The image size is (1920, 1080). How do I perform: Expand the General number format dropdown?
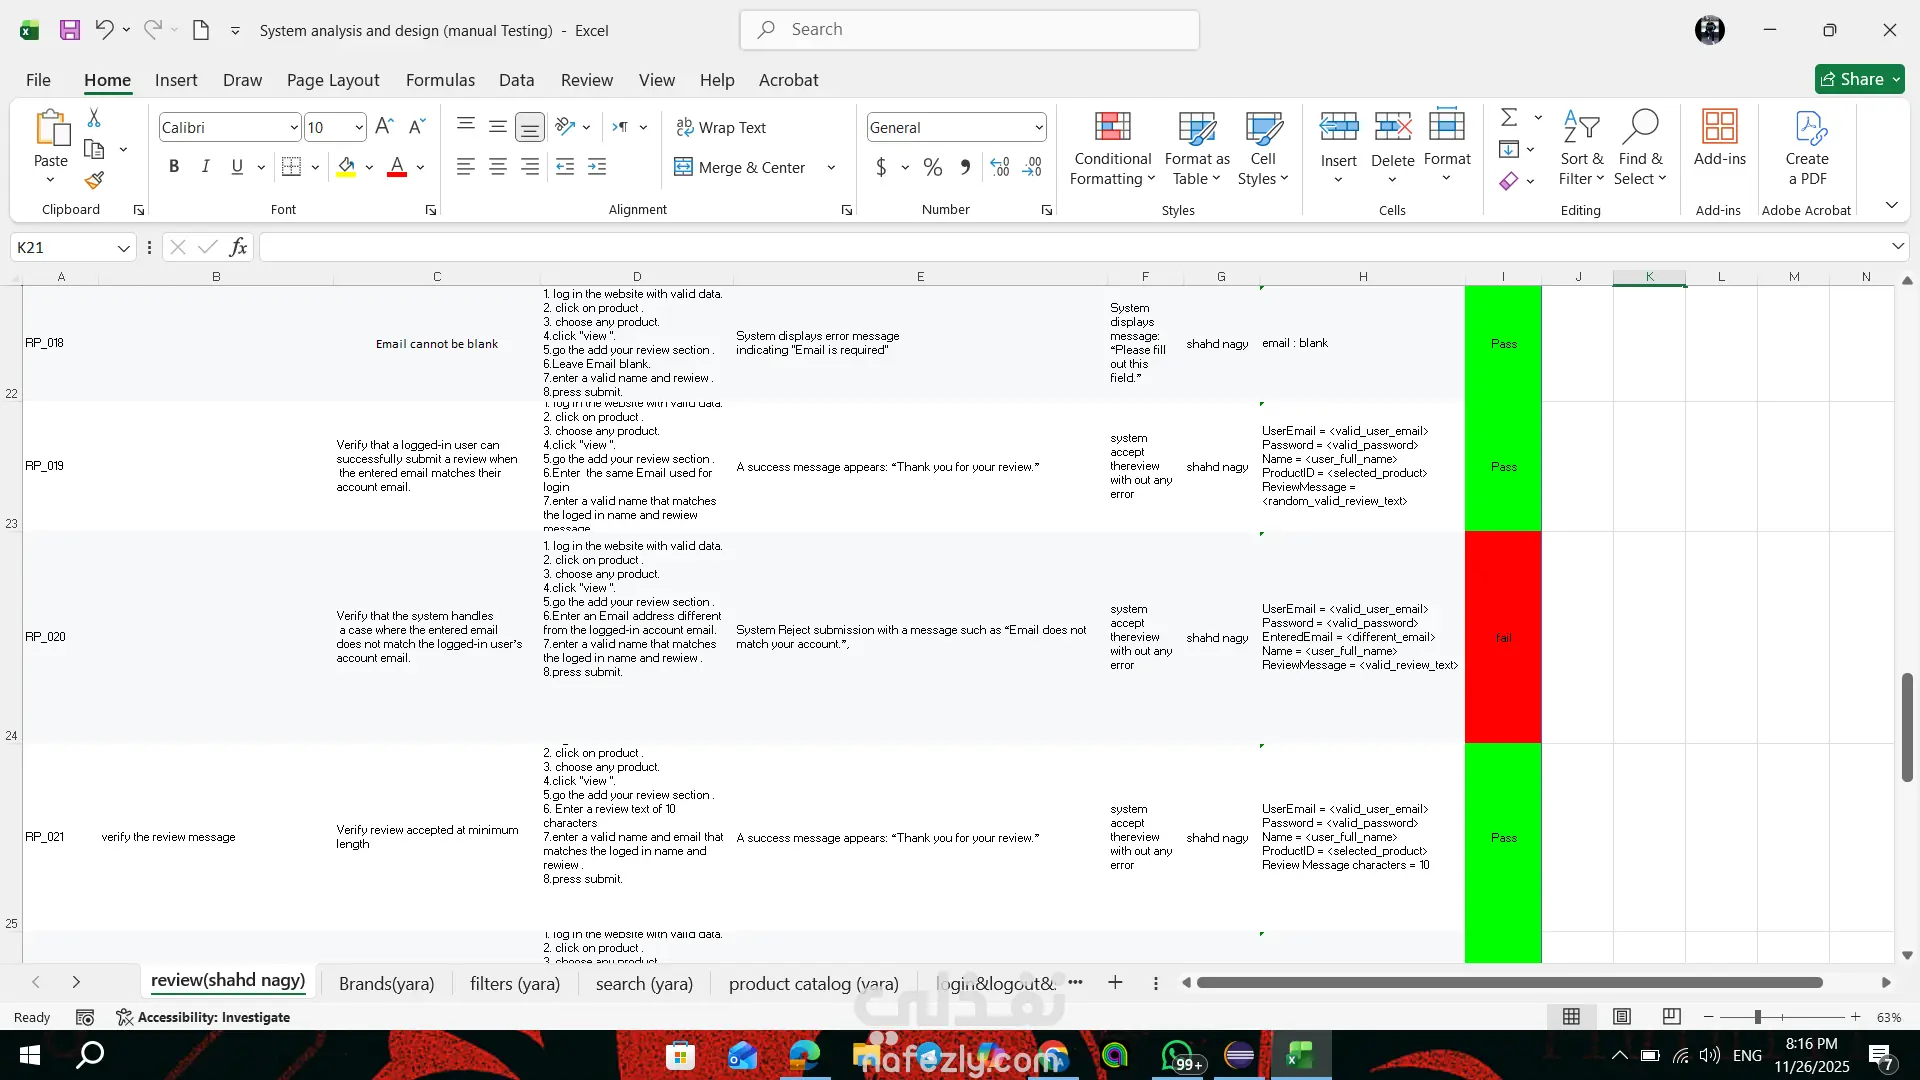click(1038, 127)
